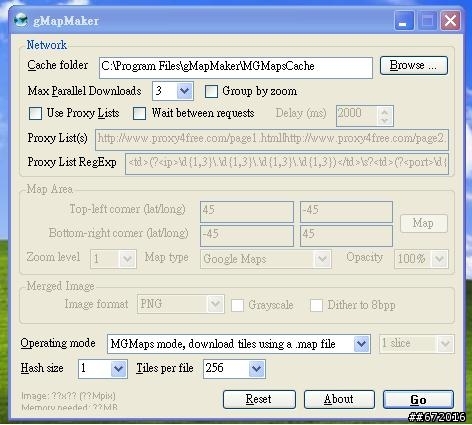Click the Reset button

coord(259,399)
